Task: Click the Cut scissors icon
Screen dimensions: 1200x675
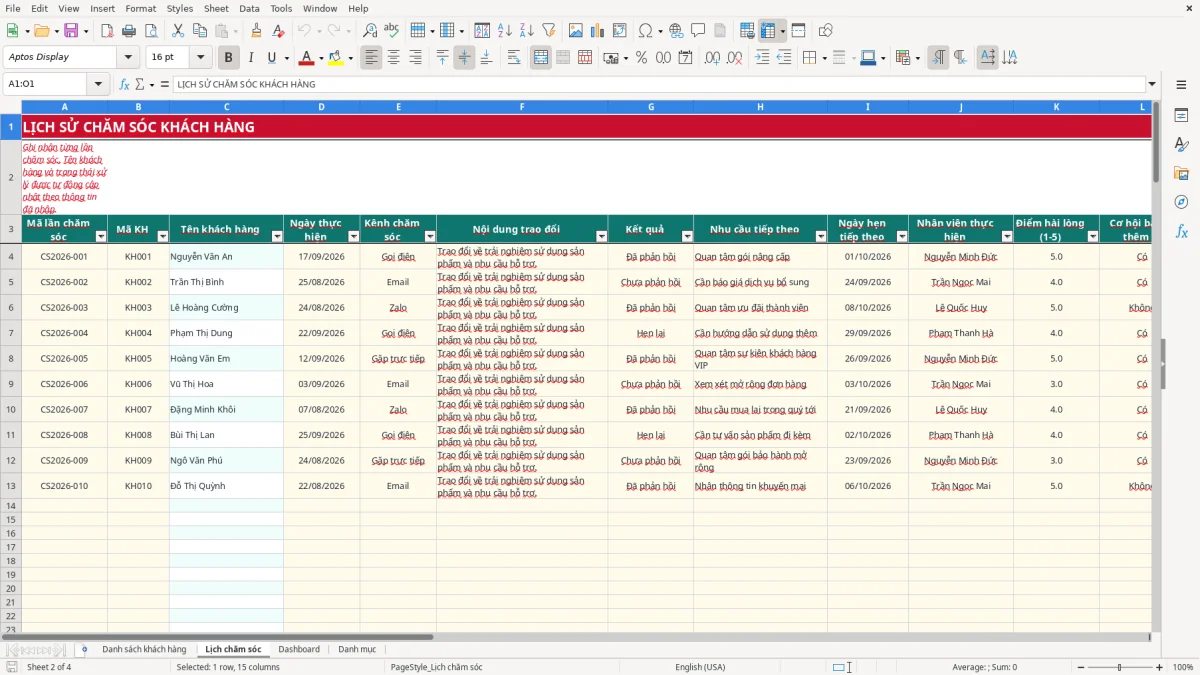Action: coord(177,31)
